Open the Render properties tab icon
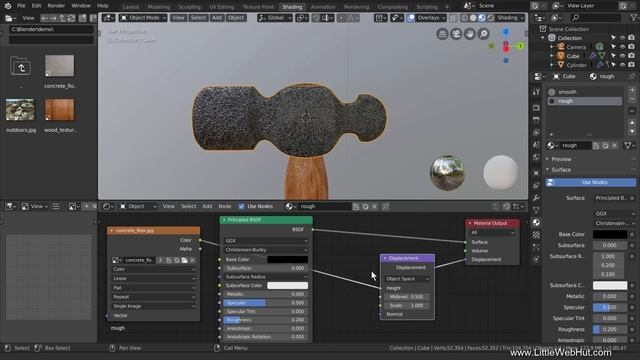640x360 pixels. 536,107
